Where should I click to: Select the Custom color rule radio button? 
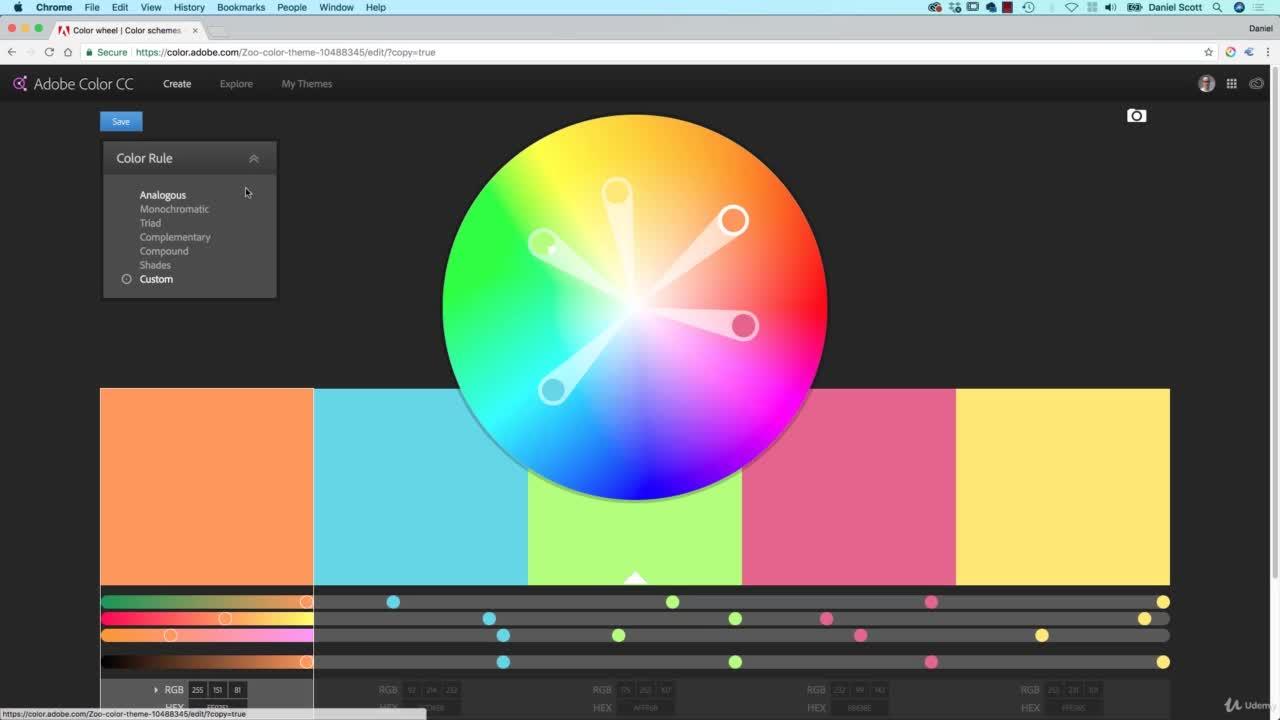126,279
